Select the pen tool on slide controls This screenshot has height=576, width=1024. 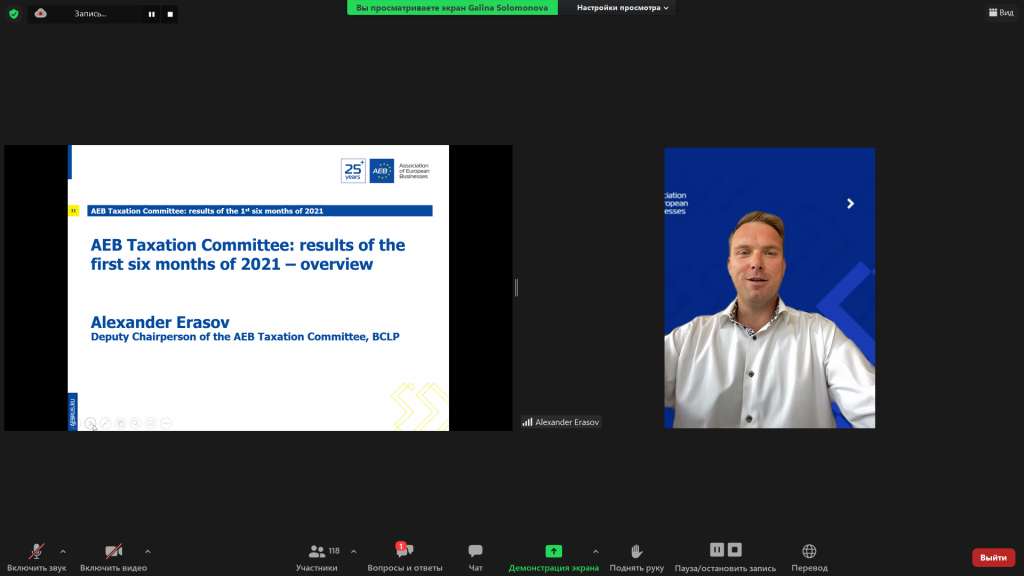(106, 423)
